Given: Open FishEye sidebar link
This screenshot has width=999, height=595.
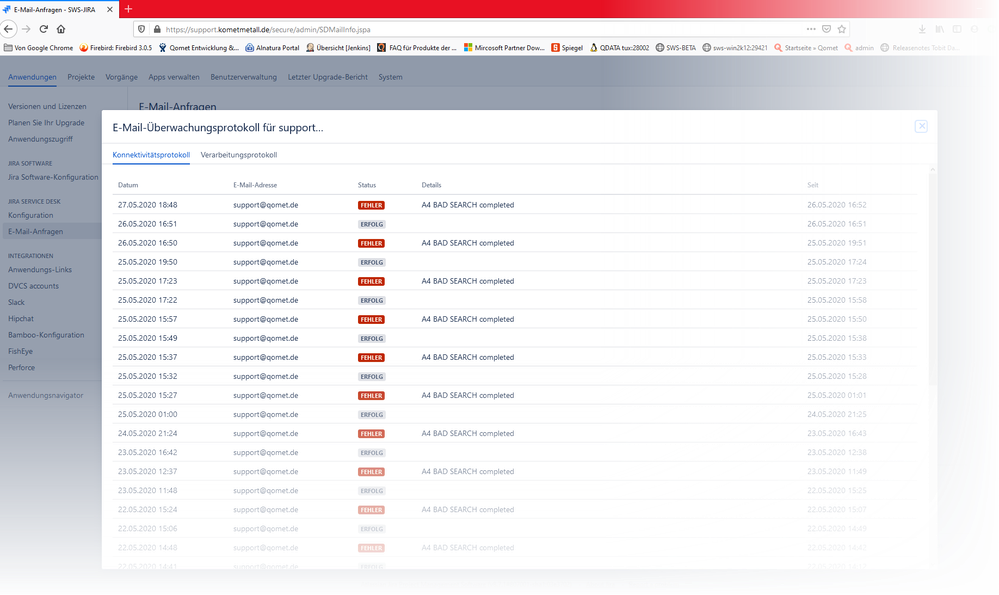Looking at the screenshot, I should coord(20,351).
